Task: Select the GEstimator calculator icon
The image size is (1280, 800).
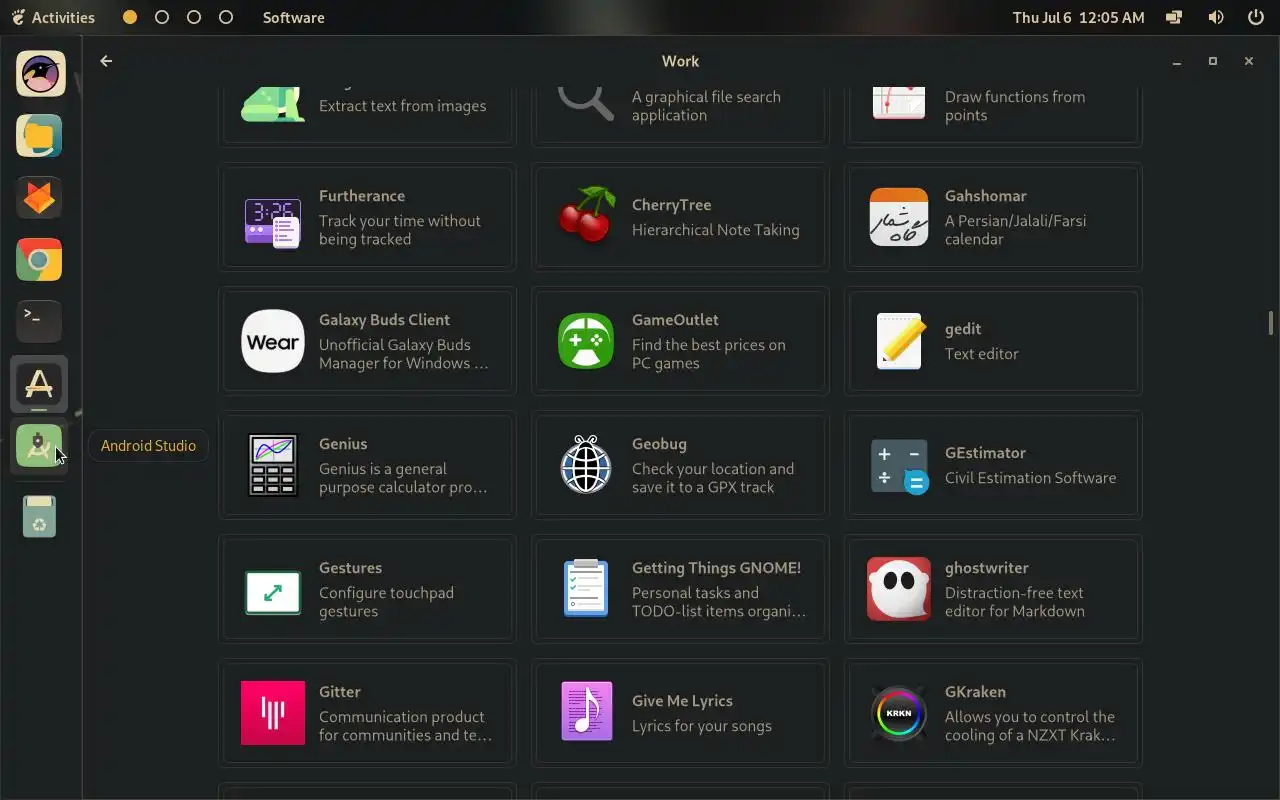Action: pyautogui.click(x=899, y=465)
